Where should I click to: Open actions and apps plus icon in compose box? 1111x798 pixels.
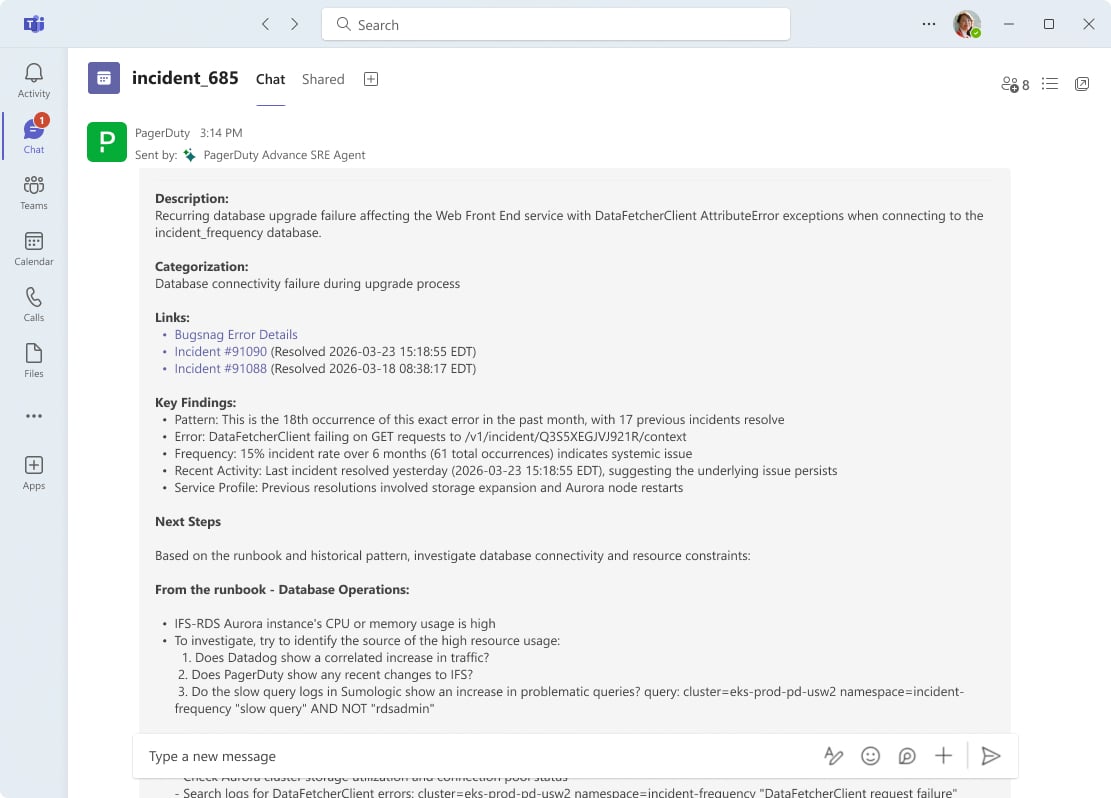coord(943,755)
